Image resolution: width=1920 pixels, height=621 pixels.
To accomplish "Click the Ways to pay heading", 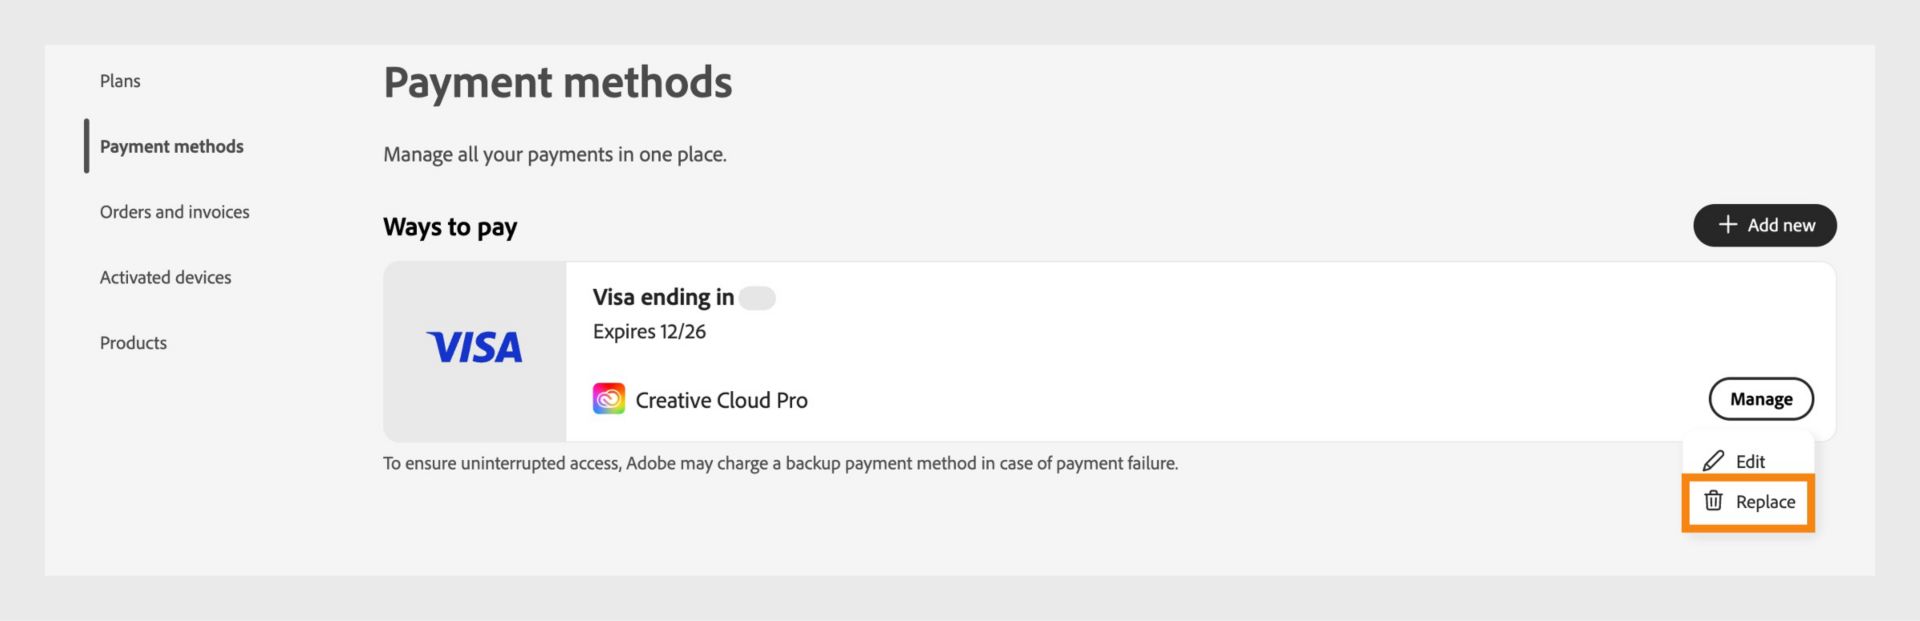I will [x=450, y=227].
